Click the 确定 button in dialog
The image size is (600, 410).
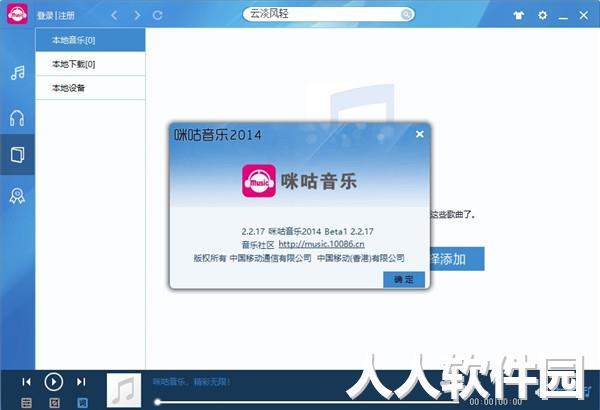[404, 279]
